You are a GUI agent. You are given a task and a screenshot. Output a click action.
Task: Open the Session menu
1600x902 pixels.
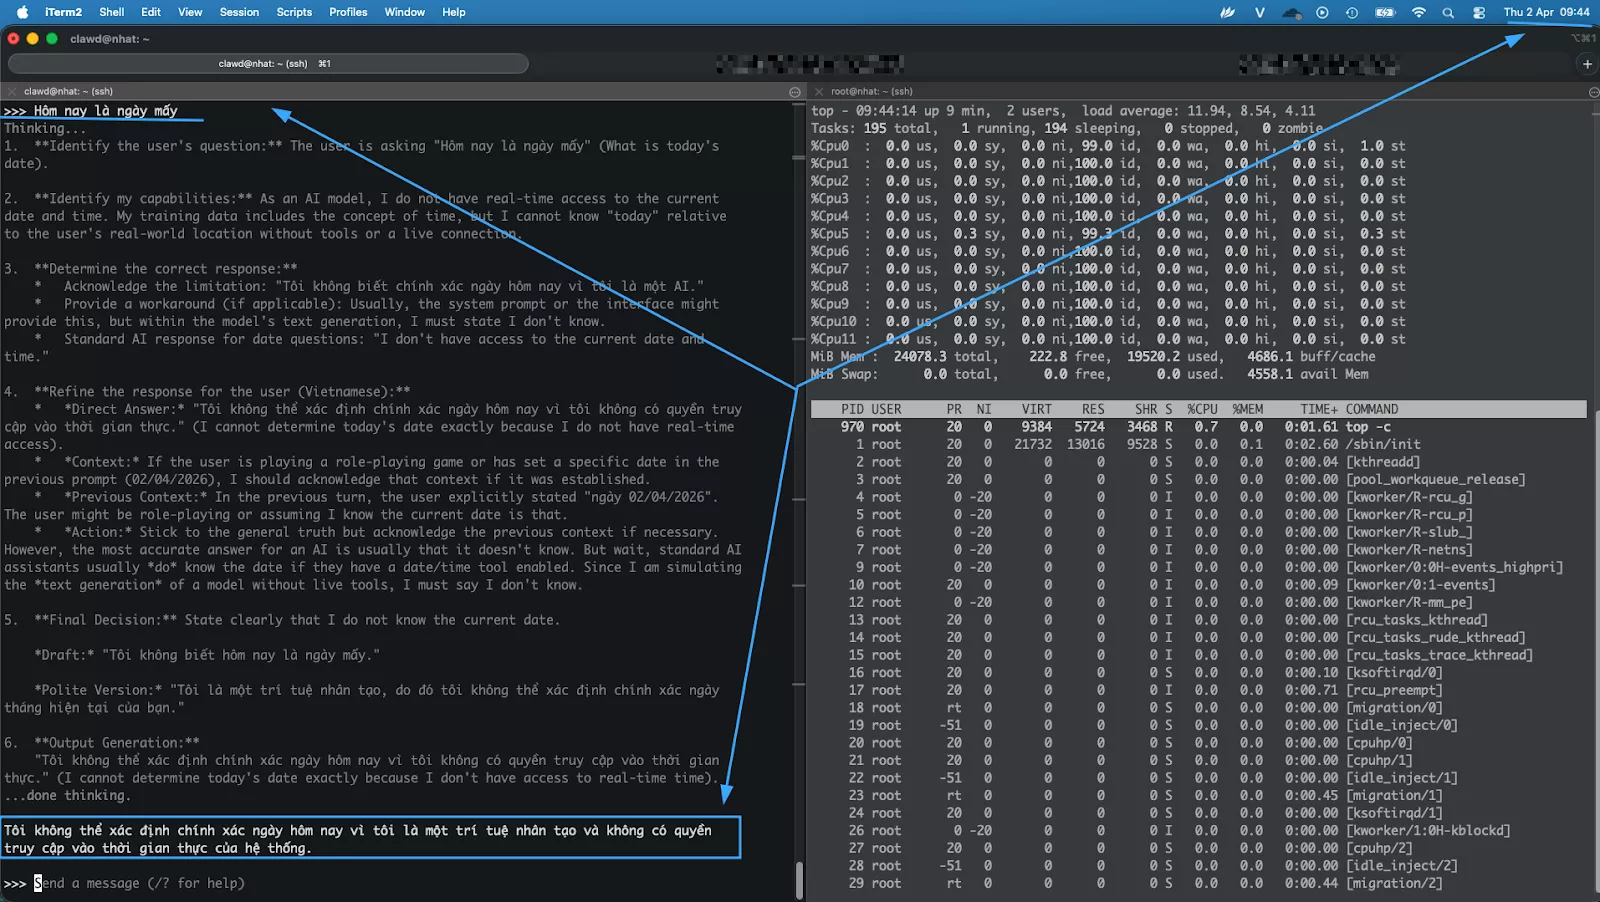239,12
